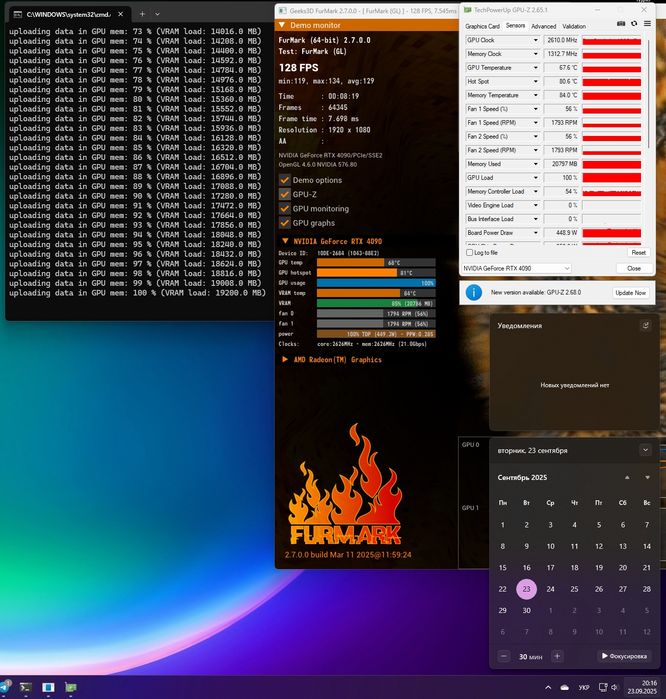Click the Сентябрь 2025 month header
Screen dimensions: 666x699
[x=522, y=477]
